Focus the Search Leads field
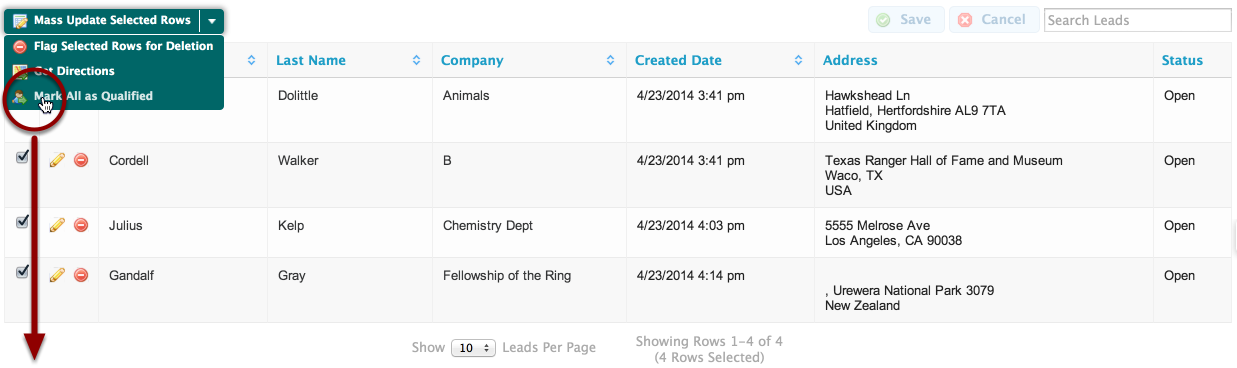Image resolution: width=1237 pixels, height=368 pixels. click(x=1137, y=20)
